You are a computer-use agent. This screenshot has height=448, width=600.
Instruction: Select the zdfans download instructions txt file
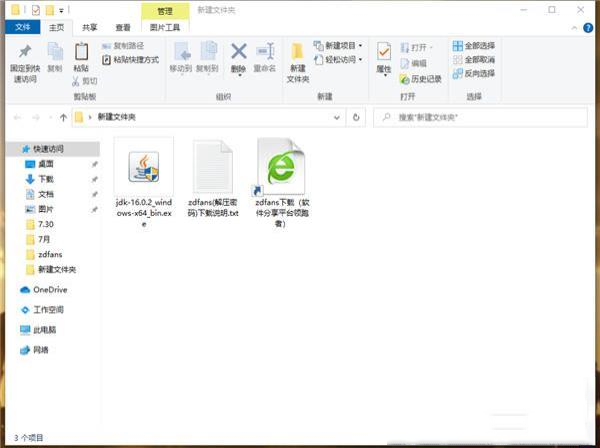[213, 168]
